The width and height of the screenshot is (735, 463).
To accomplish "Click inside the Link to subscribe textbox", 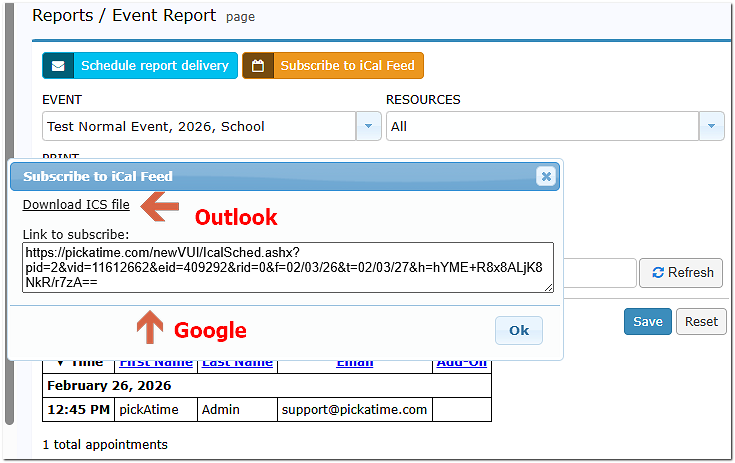I will tap(287, 267).
